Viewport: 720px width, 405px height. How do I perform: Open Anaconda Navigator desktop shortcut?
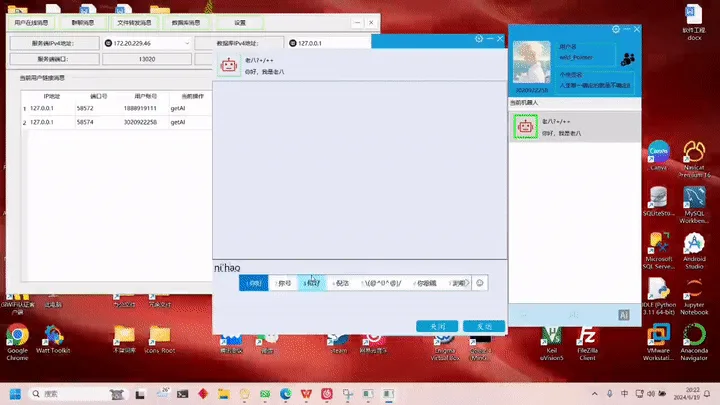(694, 342)
